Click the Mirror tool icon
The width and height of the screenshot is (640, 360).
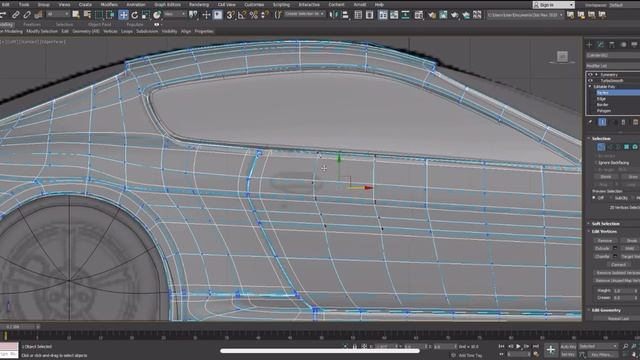(334, 15)
